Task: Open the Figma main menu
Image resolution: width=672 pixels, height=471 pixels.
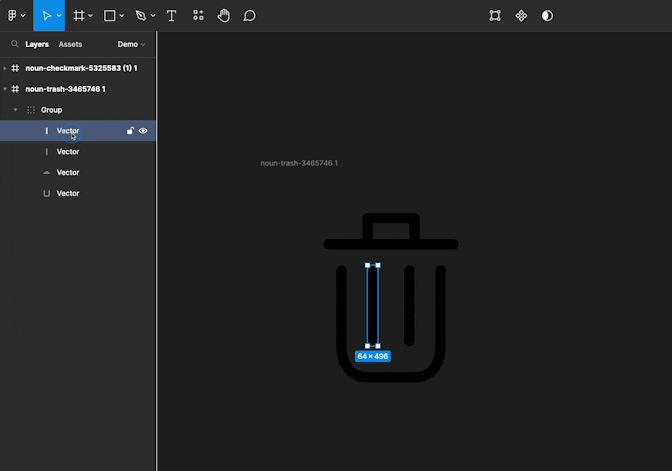Action: [13, 16]
